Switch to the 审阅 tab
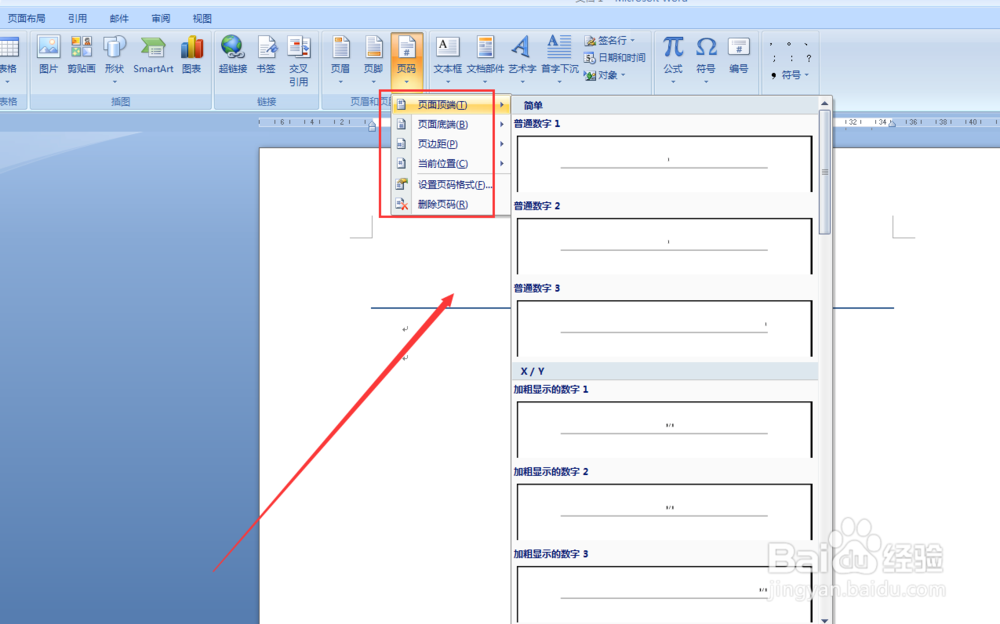Screen dimensions: 1000x624 click(161, 19)
